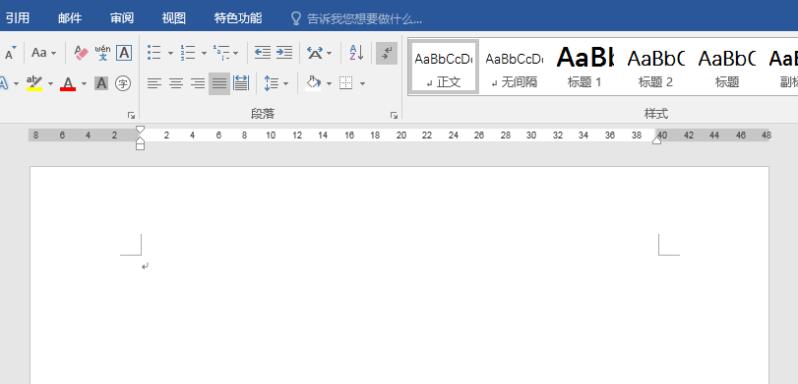Click the Bullets list icon

click(x=154, y=53)
